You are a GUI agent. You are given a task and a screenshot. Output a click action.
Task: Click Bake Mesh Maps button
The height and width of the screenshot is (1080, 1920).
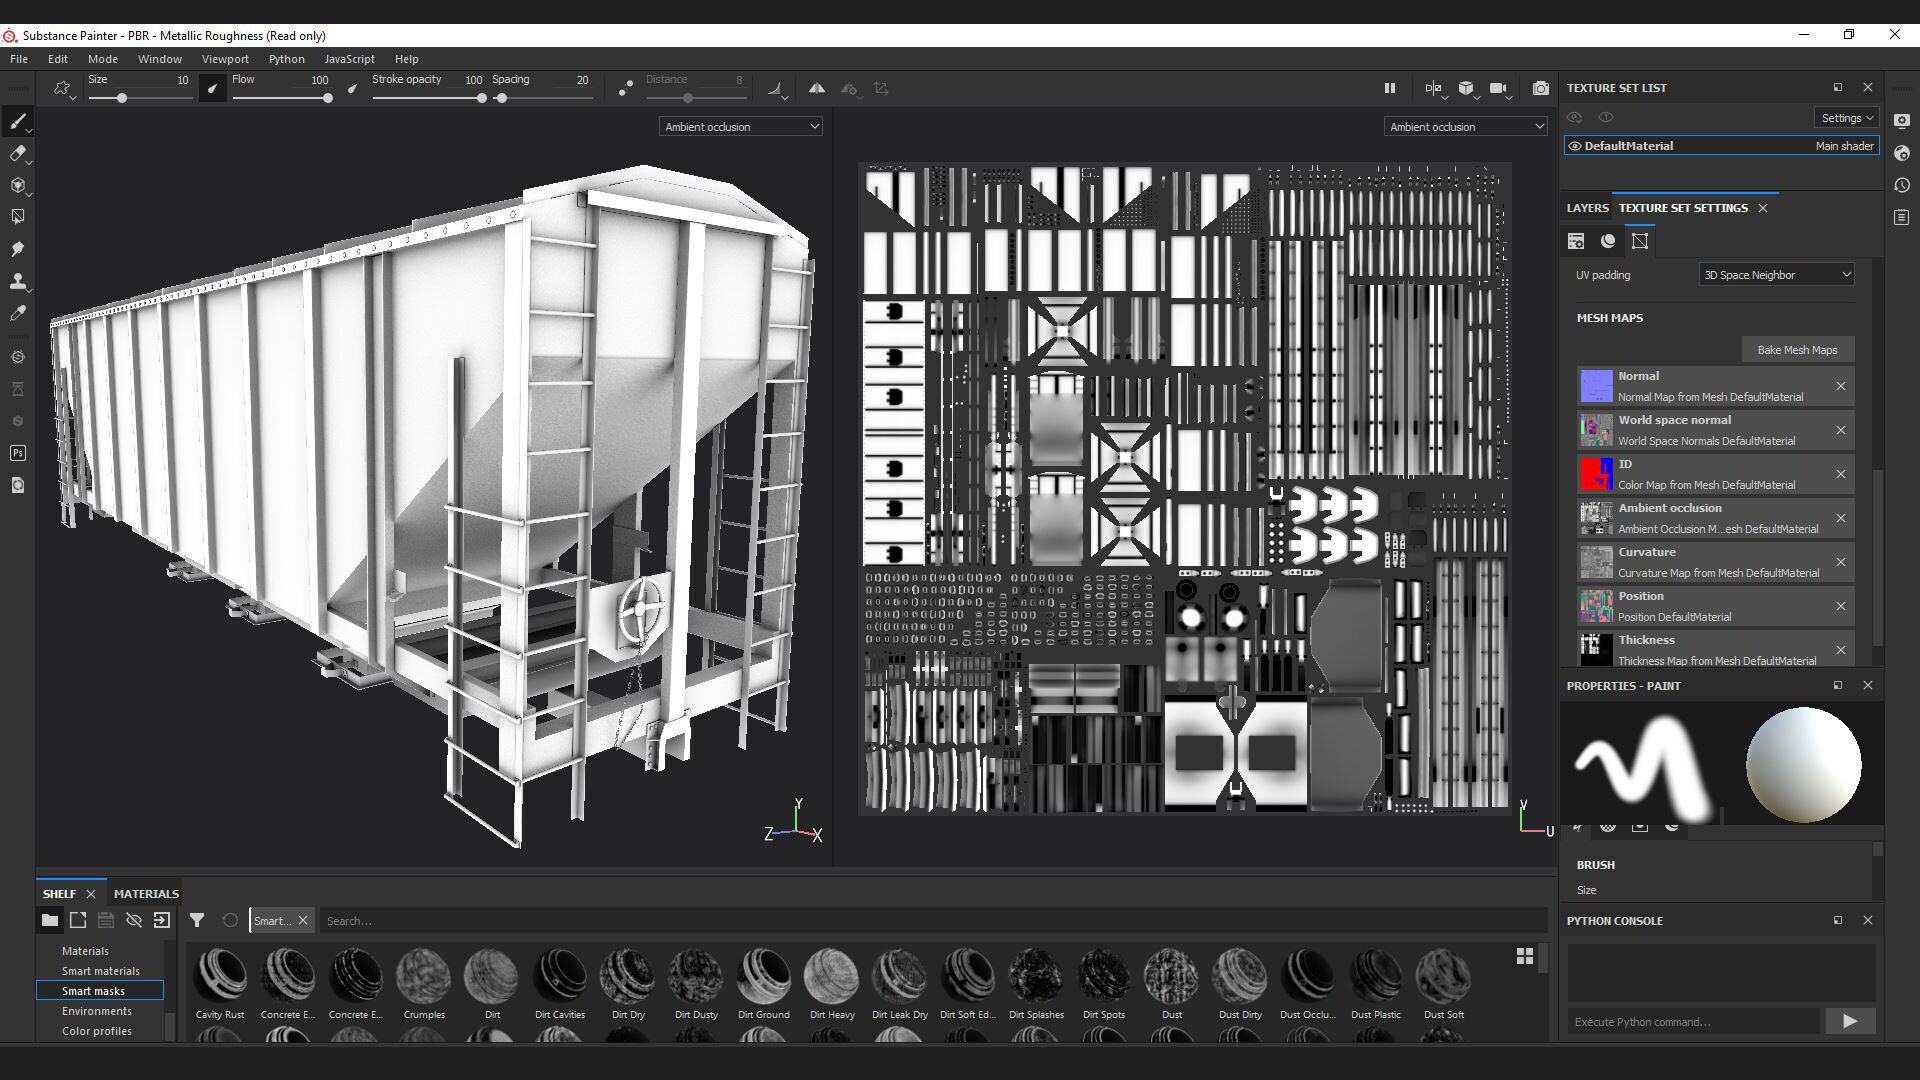pos(1797,350)
